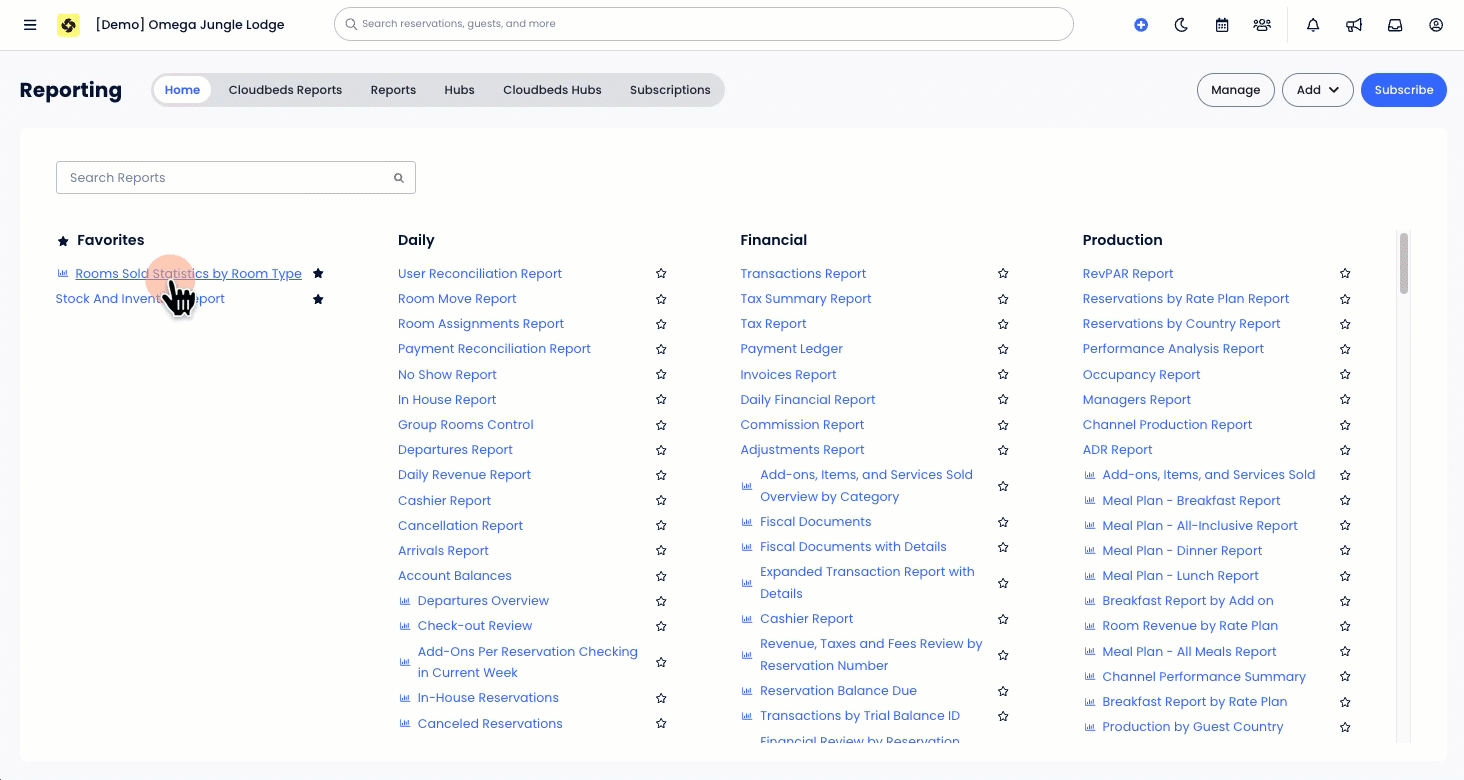Open the blue quick-add plus icon
This screenshot has height=780, width=1464.
click(x=1141, y=25)
